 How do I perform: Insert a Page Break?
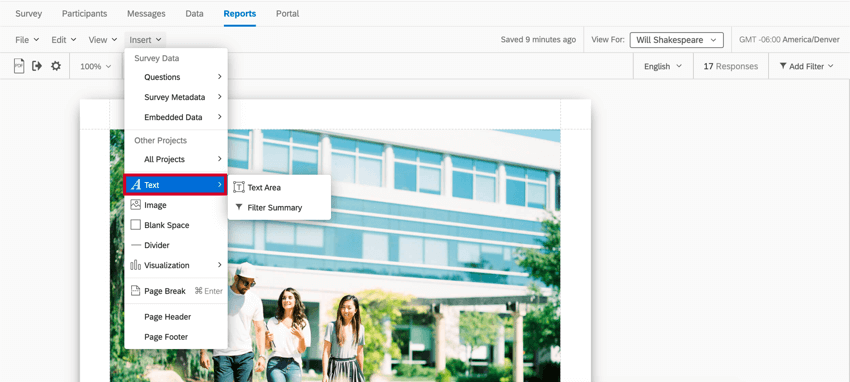(x=176, y=291)
